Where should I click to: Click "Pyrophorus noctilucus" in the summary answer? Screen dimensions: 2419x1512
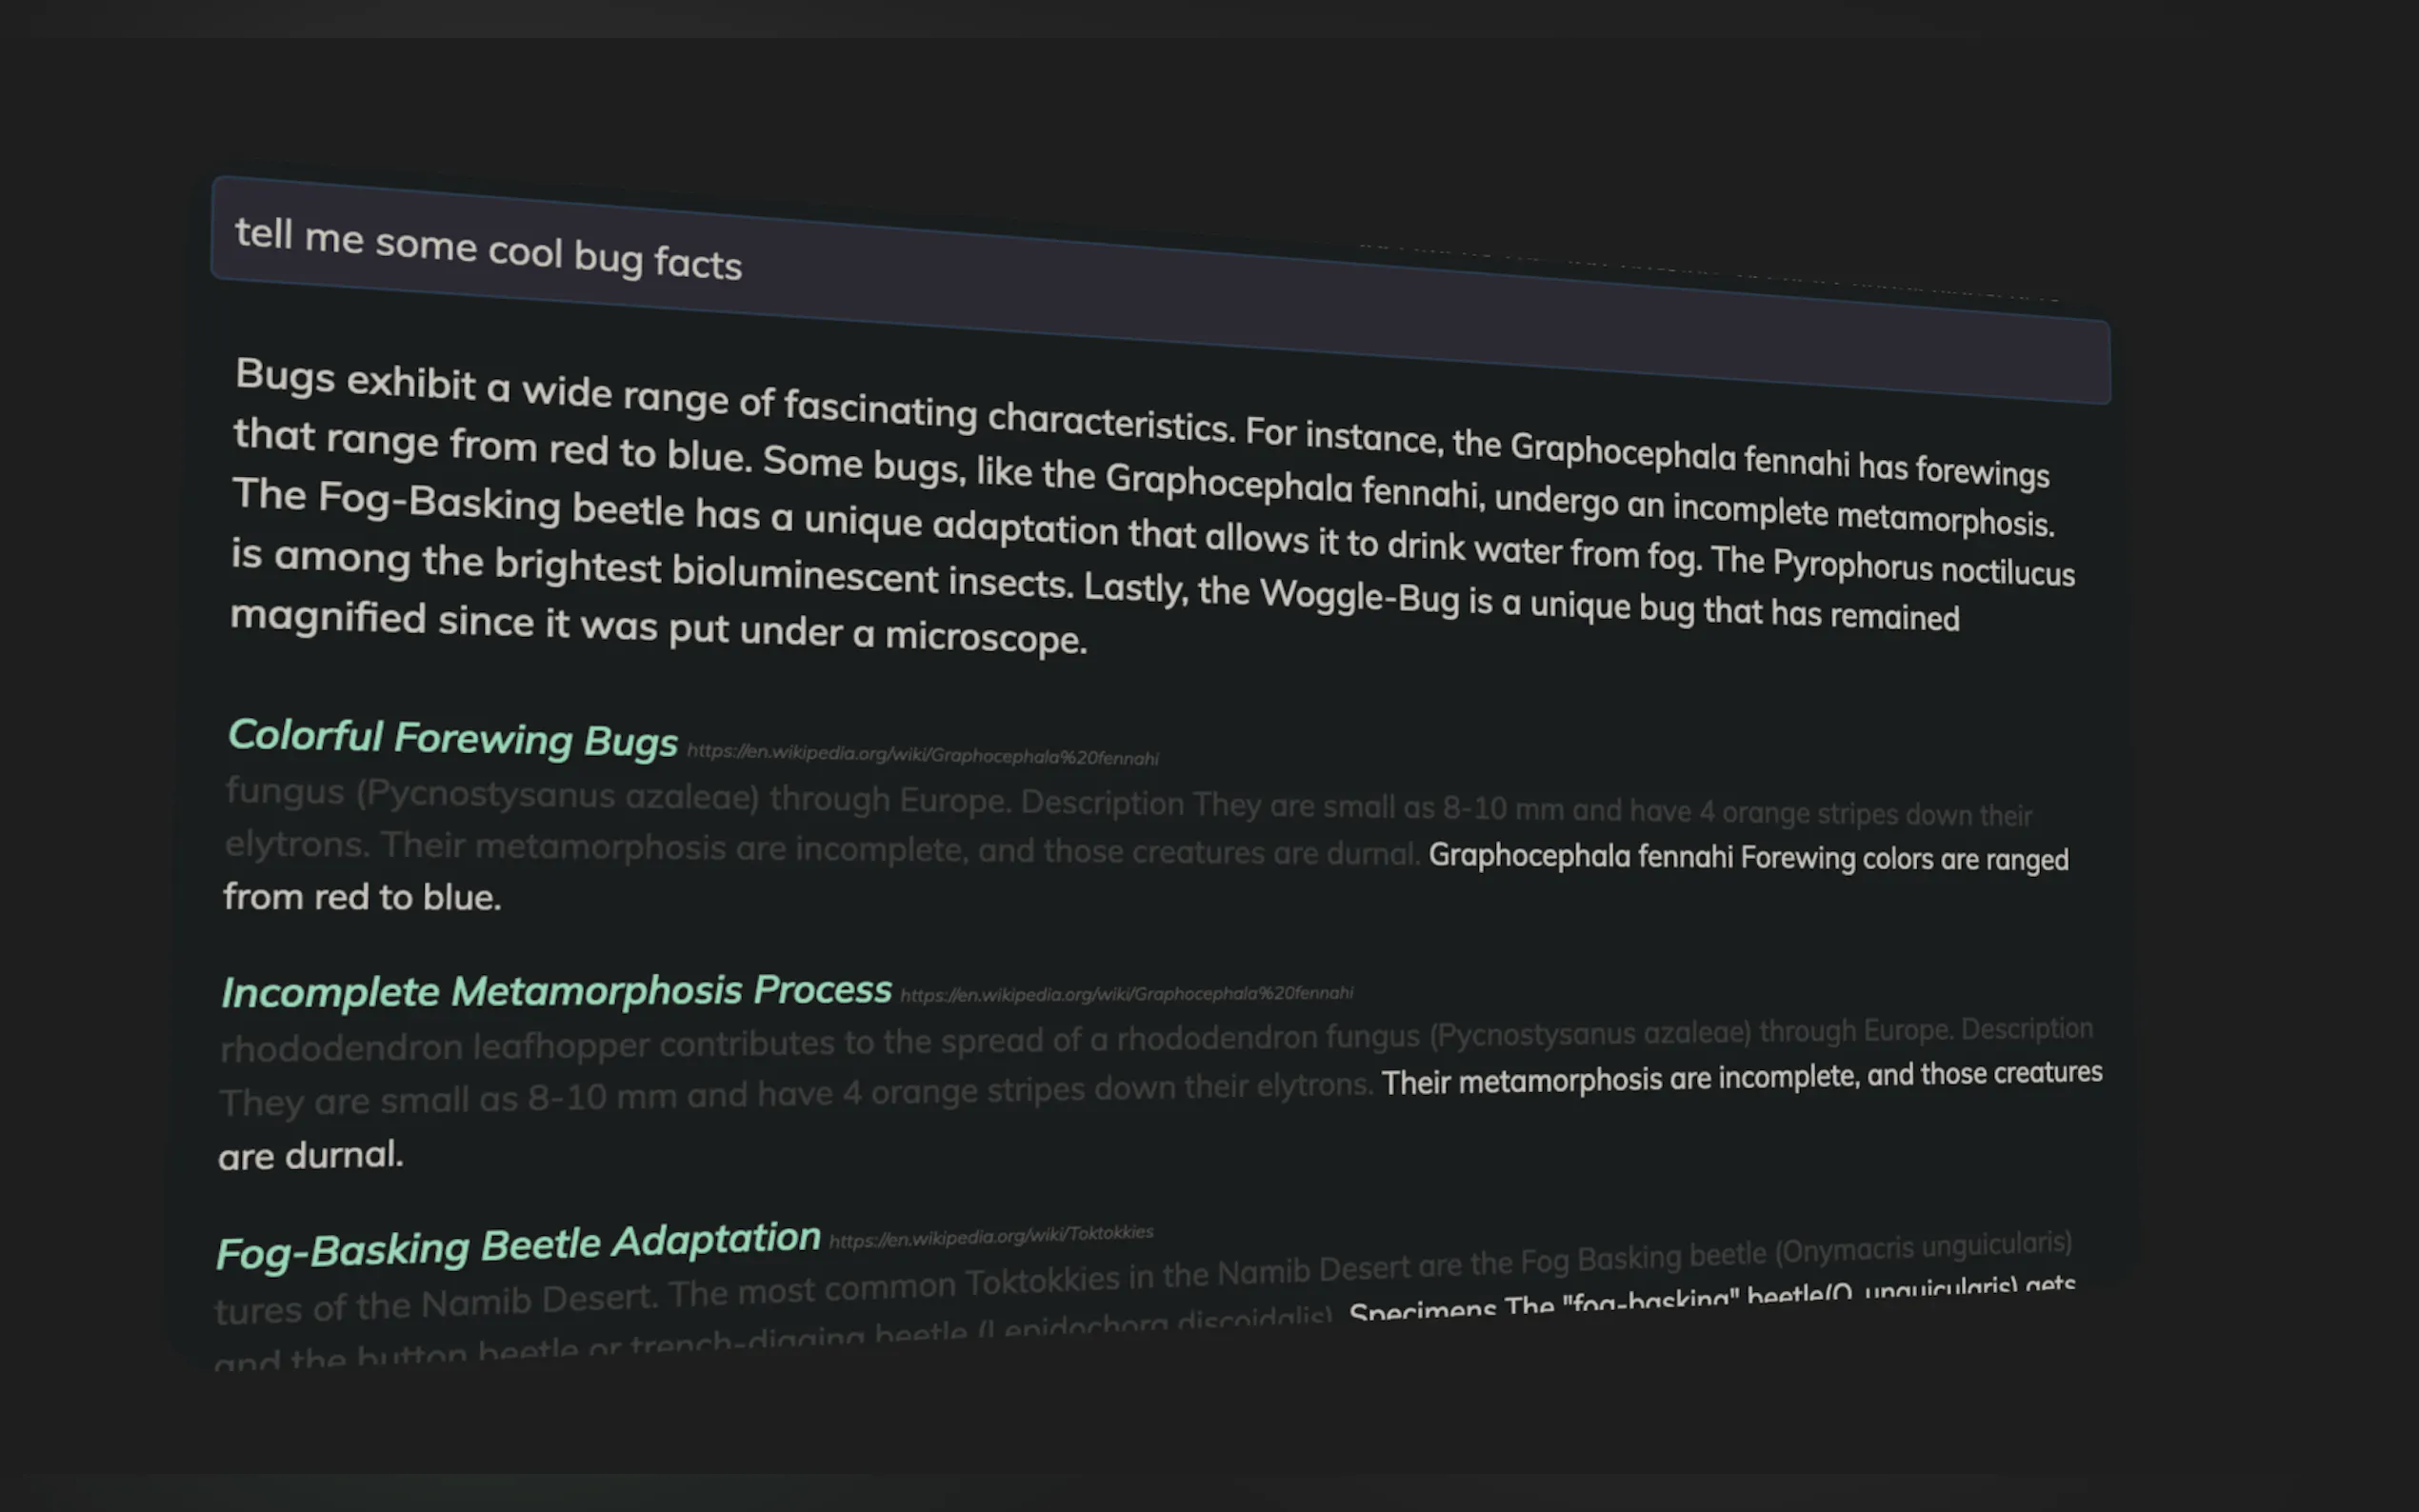[1922, 568]
